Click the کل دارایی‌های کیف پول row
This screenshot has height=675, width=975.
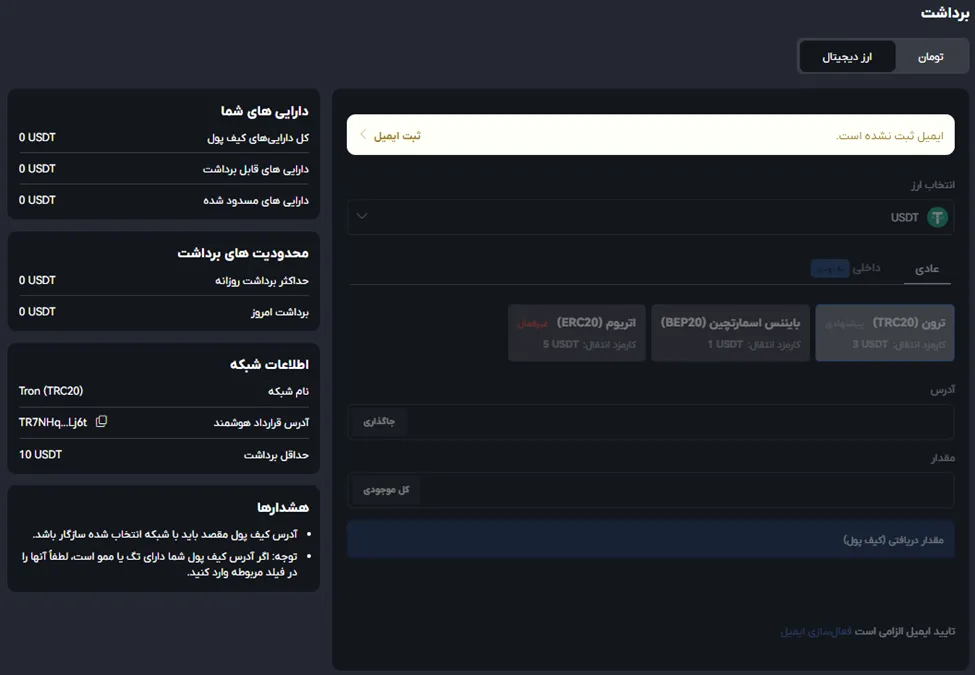(164, 137)
